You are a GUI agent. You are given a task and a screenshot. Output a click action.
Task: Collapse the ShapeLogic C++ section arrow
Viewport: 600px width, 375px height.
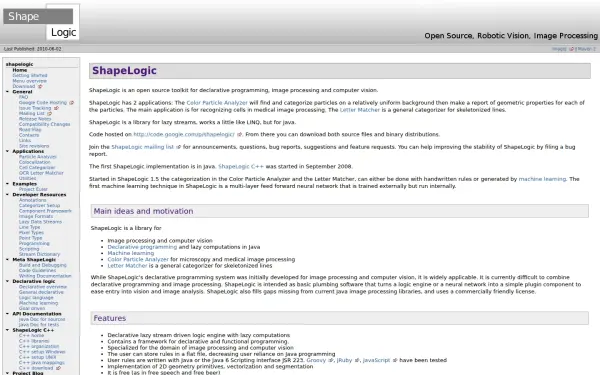click(x=7, y=330)
